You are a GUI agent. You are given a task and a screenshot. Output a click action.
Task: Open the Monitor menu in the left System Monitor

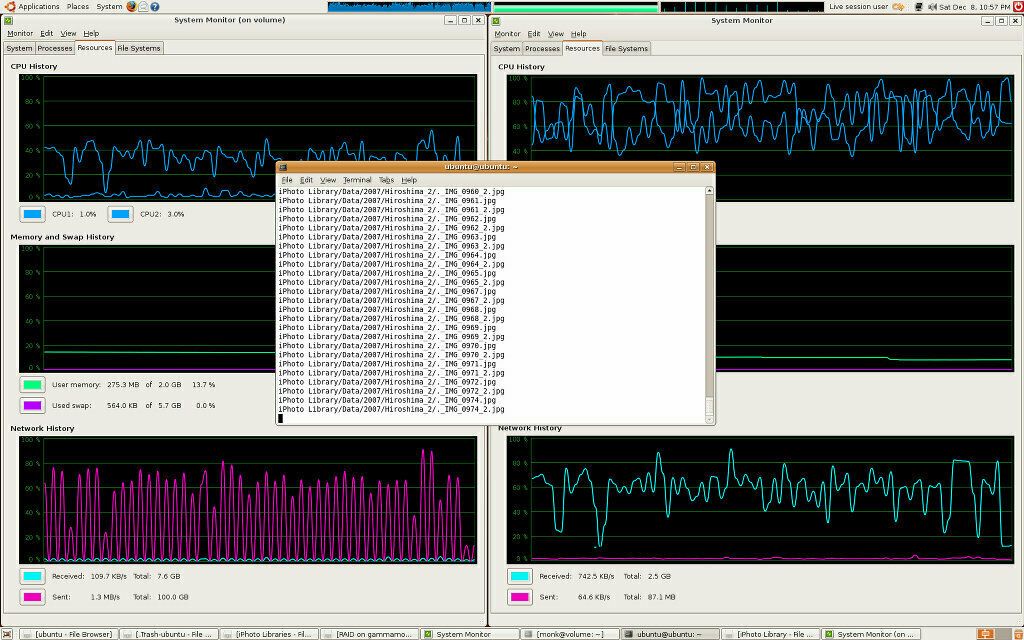pos(20,33)
